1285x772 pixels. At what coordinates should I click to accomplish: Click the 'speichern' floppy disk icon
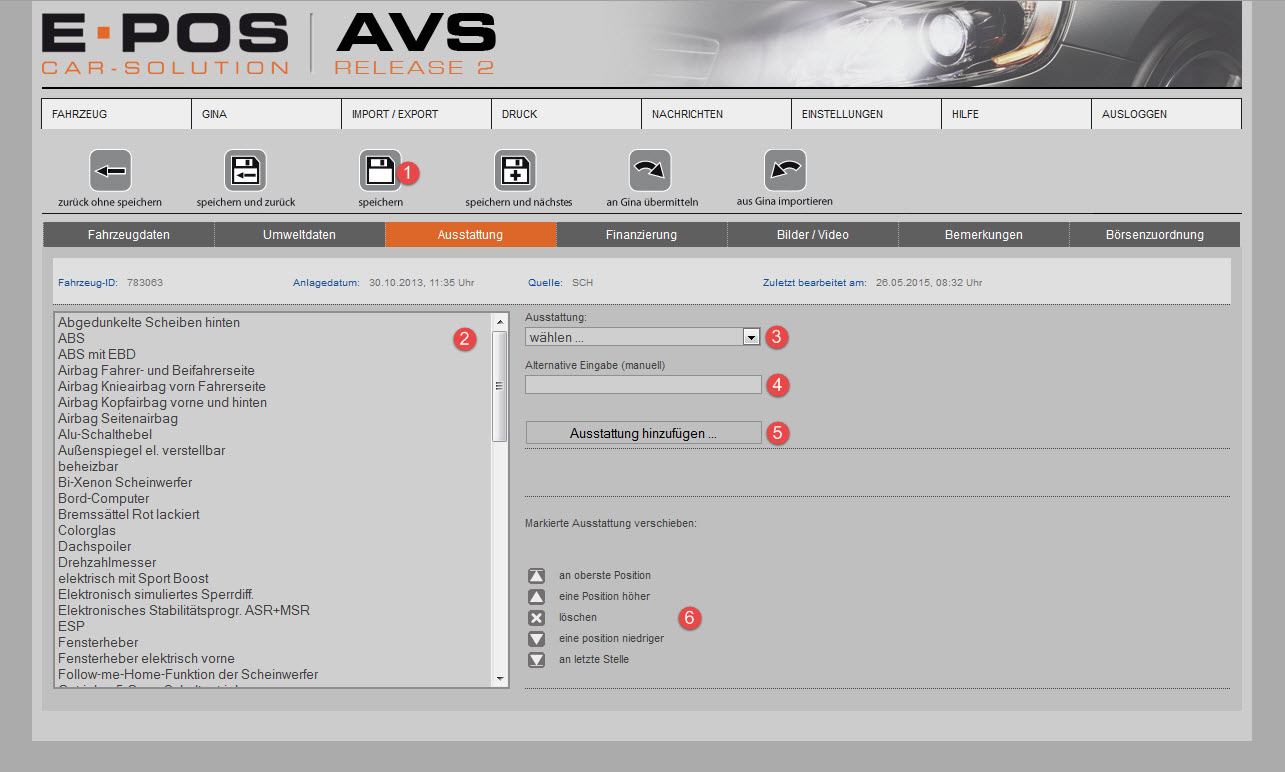pyautogui.click(x=380, y=170)
